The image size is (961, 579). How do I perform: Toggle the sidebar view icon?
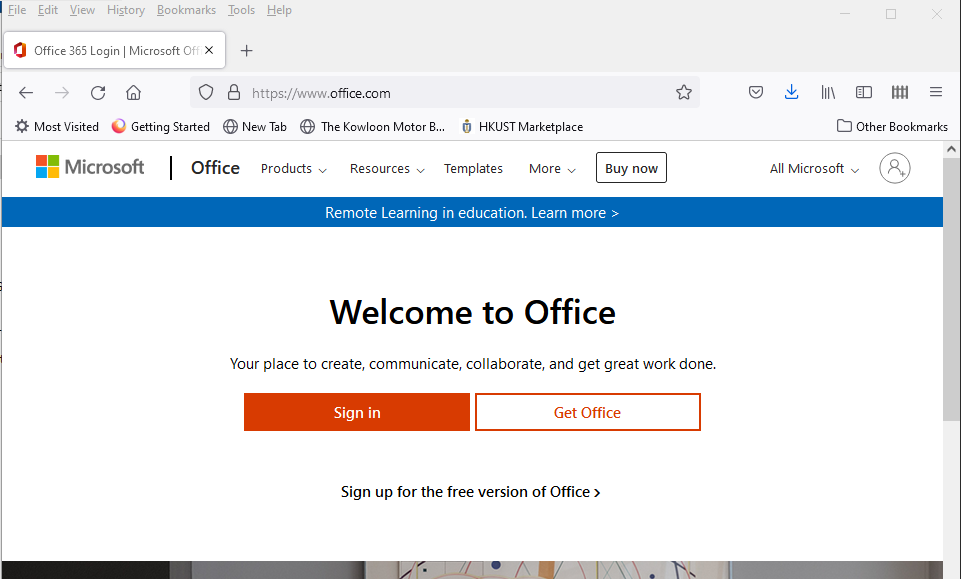click(x=864, y=93)
